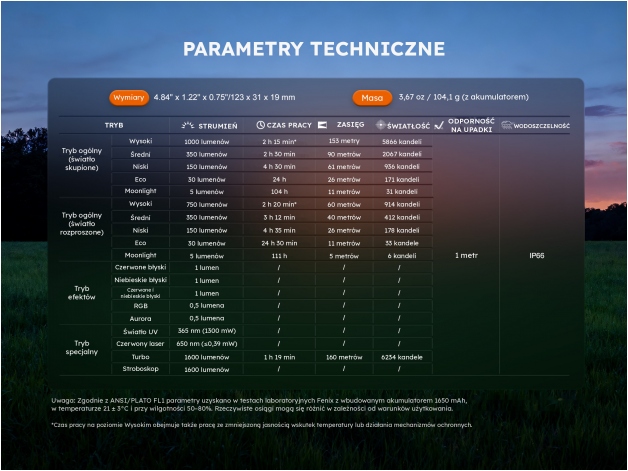Click the TRYB column header

coord(114,125)
